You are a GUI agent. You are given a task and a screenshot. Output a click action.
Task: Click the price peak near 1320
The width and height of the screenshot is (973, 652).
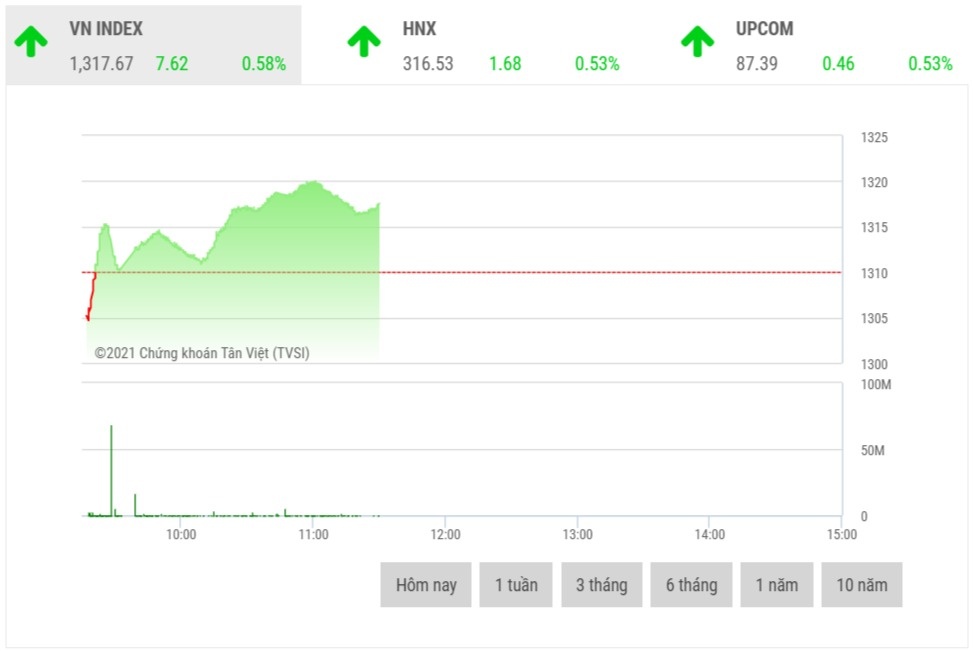point(313,182)
